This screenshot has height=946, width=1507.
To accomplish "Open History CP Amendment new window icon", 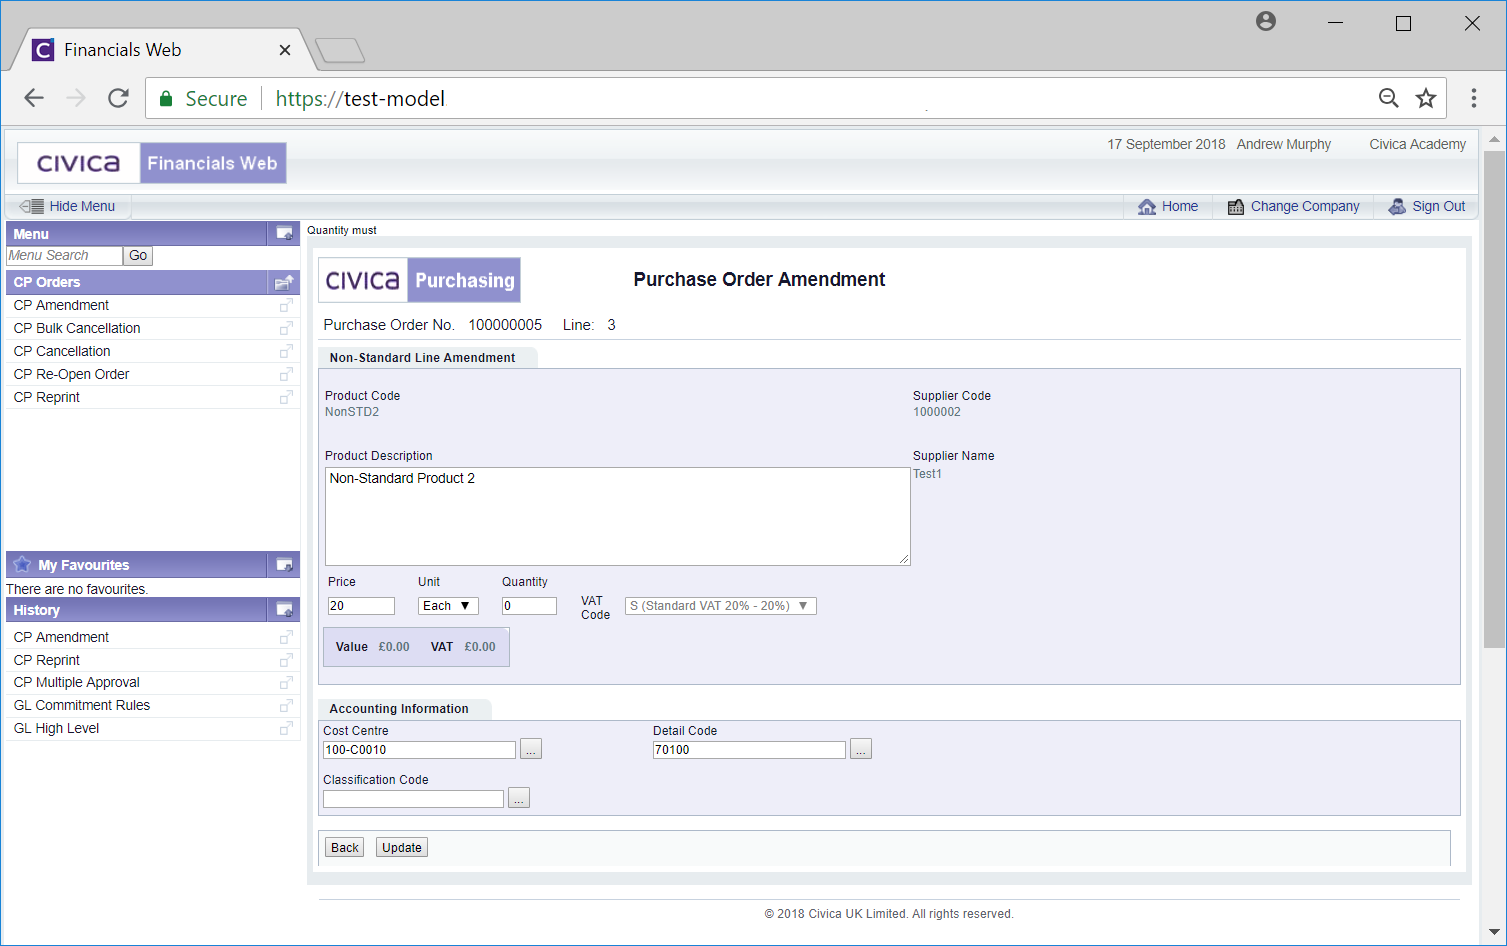I will 286,637.
